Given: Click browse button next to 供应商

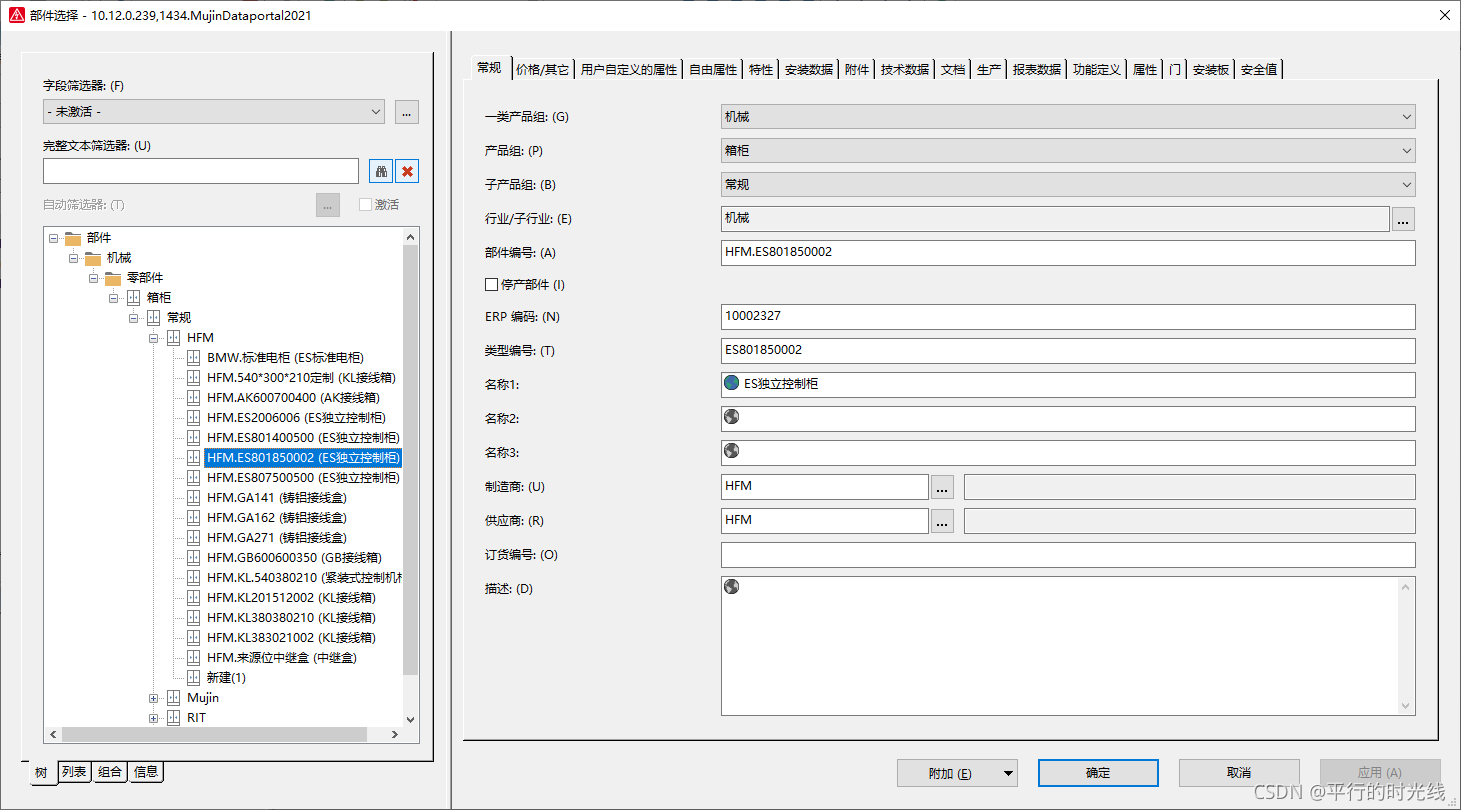Looking at the screenshot, I should click(x=942, y=521).
